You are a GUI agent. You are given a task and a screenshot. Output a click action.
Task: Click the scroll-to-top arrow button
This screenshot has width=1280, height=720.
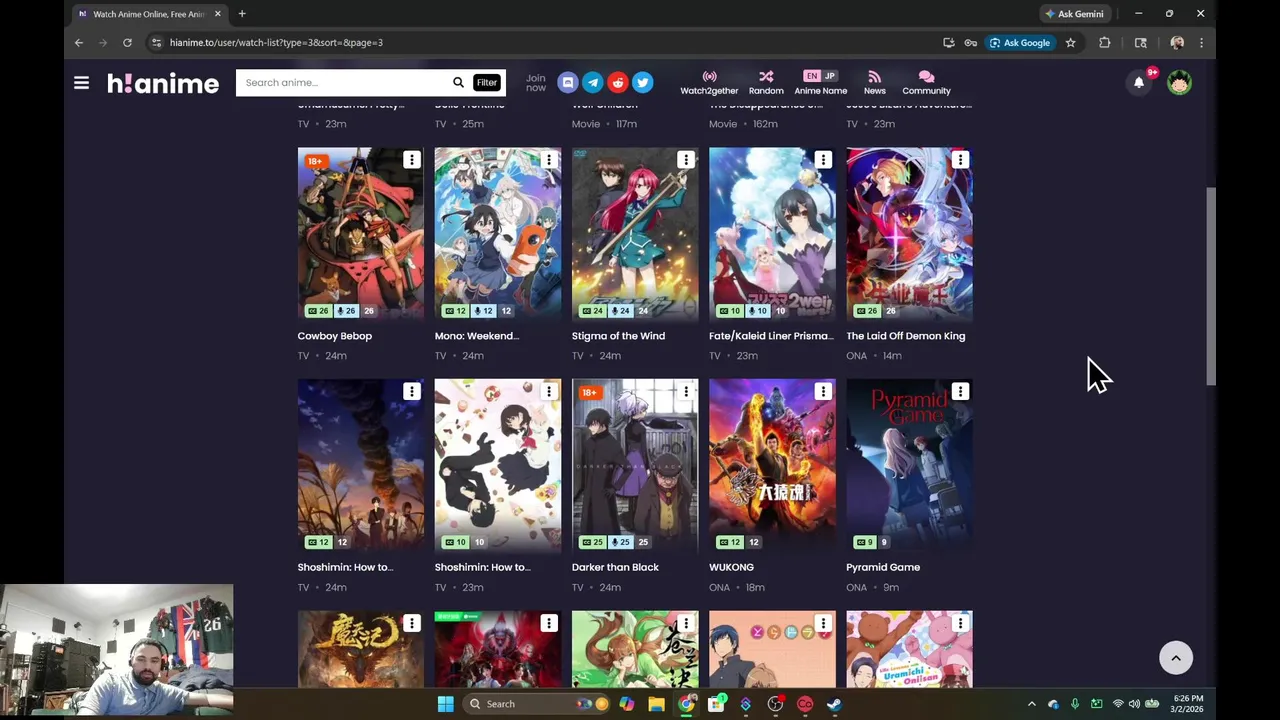[1176, 658]
